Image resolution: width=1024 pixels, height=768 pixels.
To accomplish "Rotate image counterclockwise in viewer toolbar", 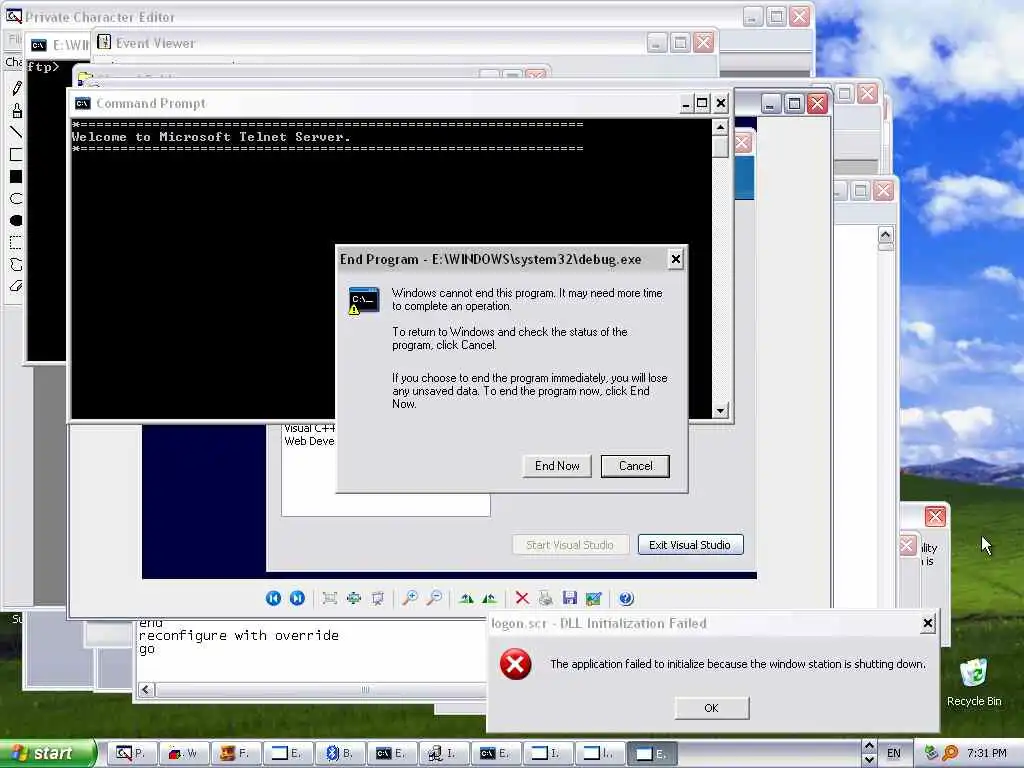I will (490, 598).
